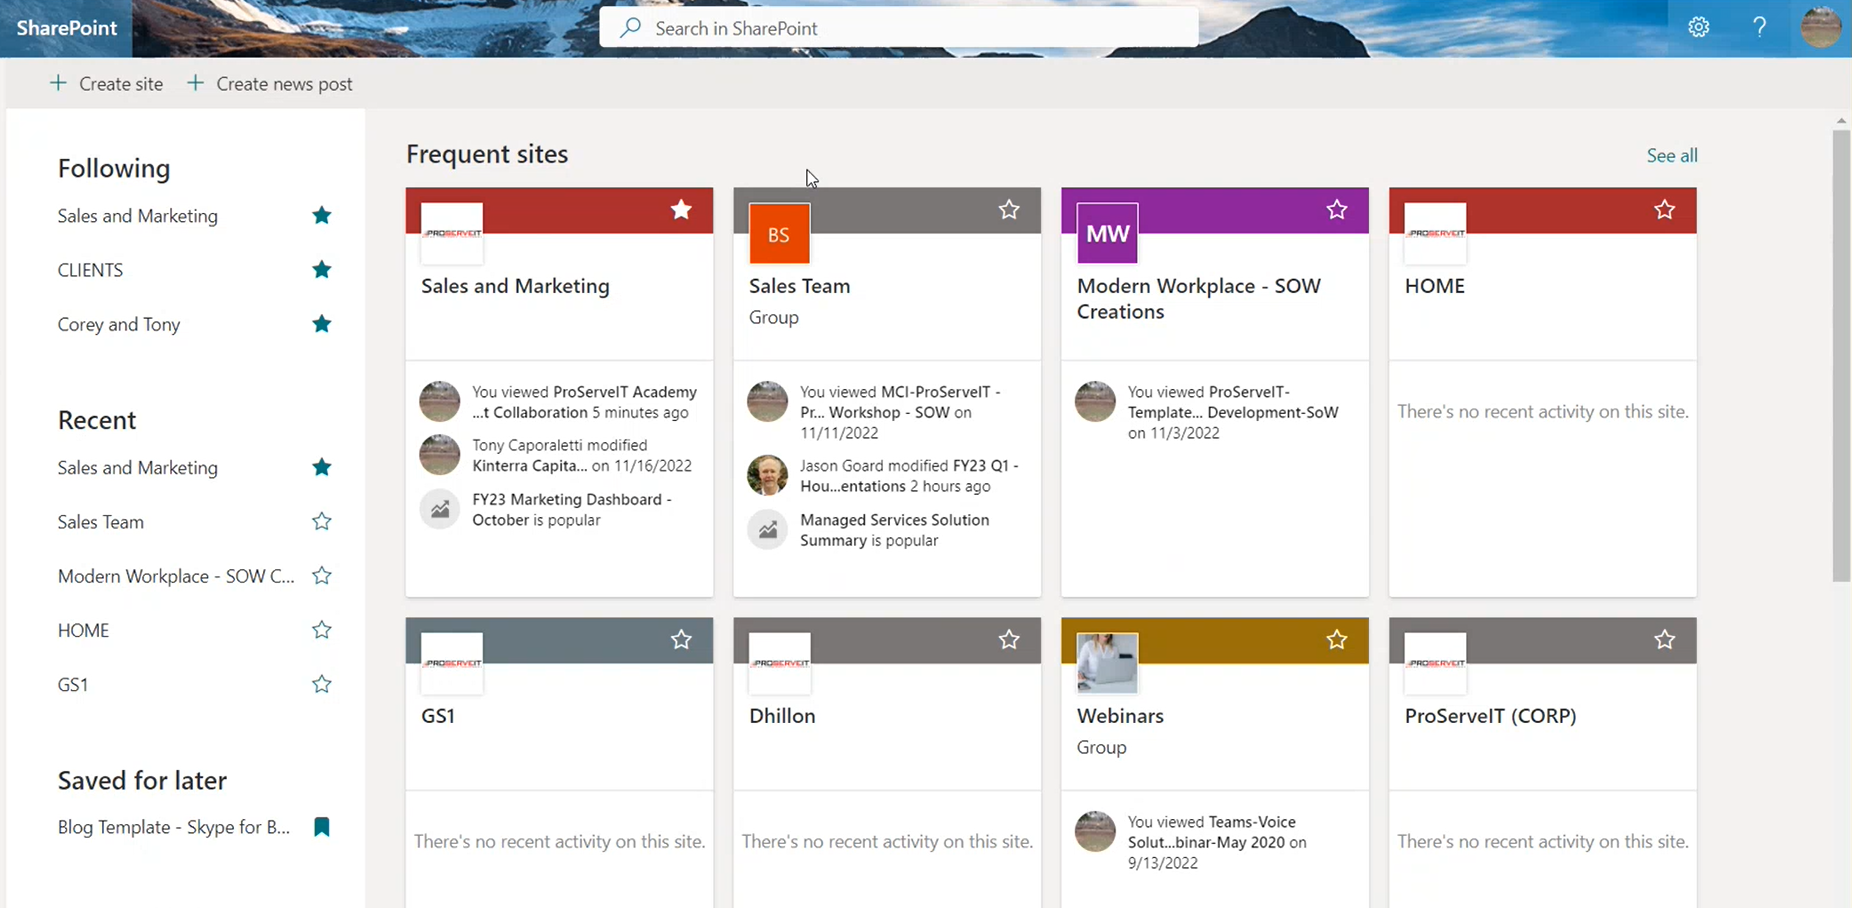
Task: Click the star on the ProServeIT (CORP) card
Action: point(1664,639)
